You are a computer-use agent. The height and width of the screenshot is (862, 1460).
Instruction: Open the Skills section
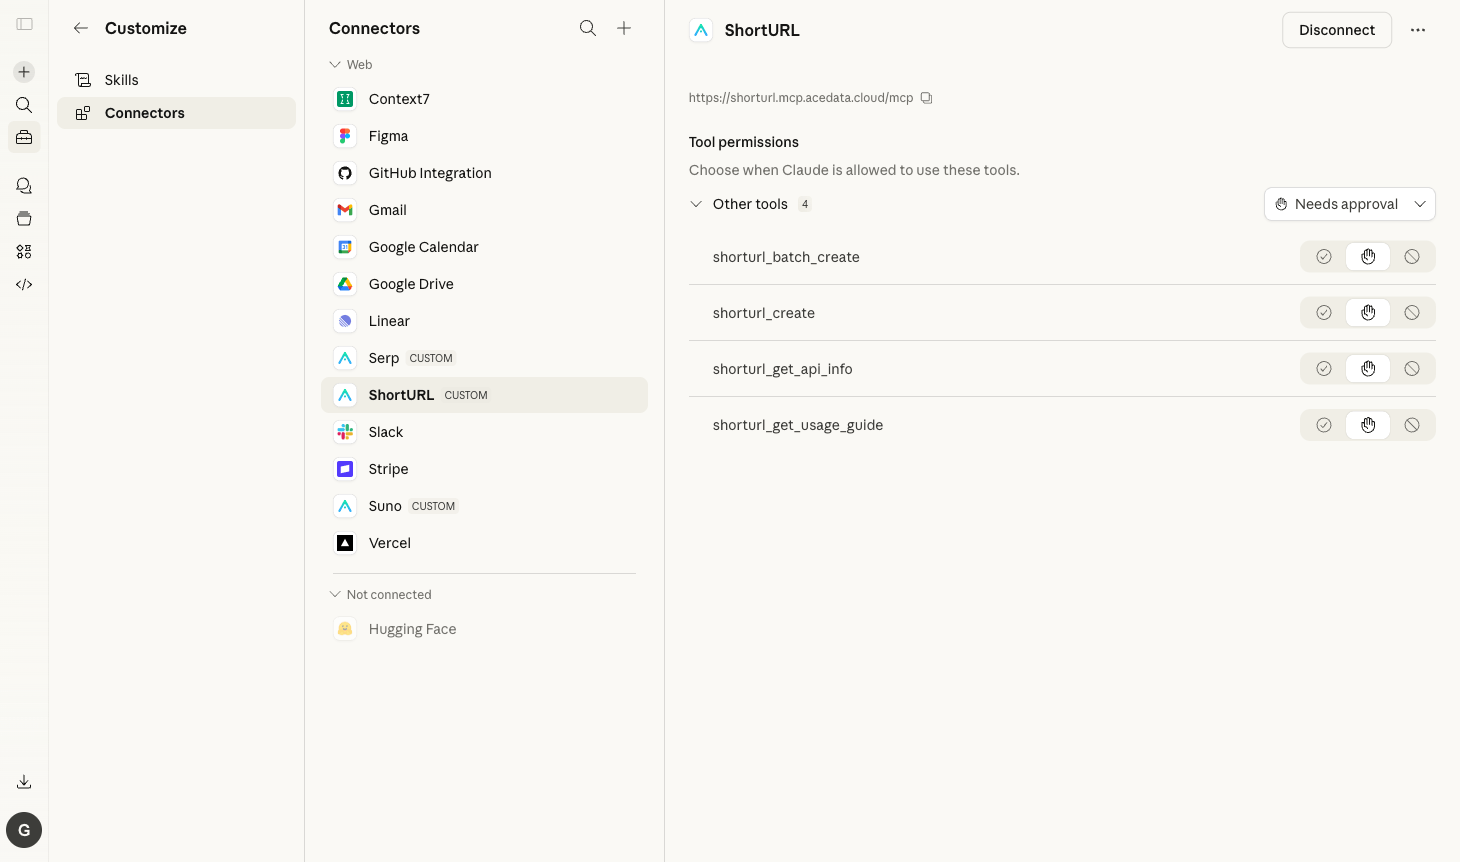[x=121, y=80]
